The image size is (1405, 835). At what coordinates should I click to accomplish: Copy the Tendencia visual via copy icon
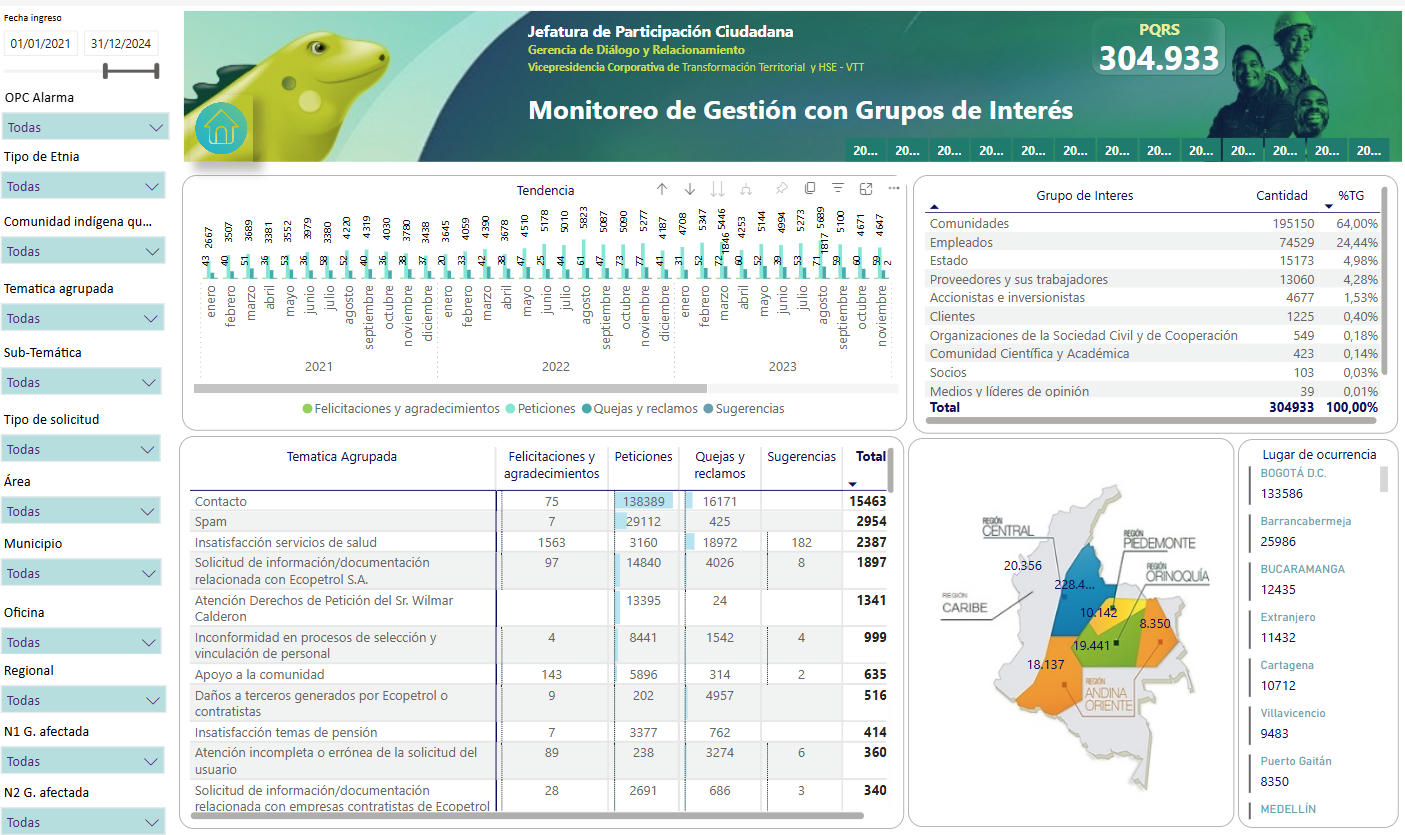pyautogui.click(x=810, y=189)
